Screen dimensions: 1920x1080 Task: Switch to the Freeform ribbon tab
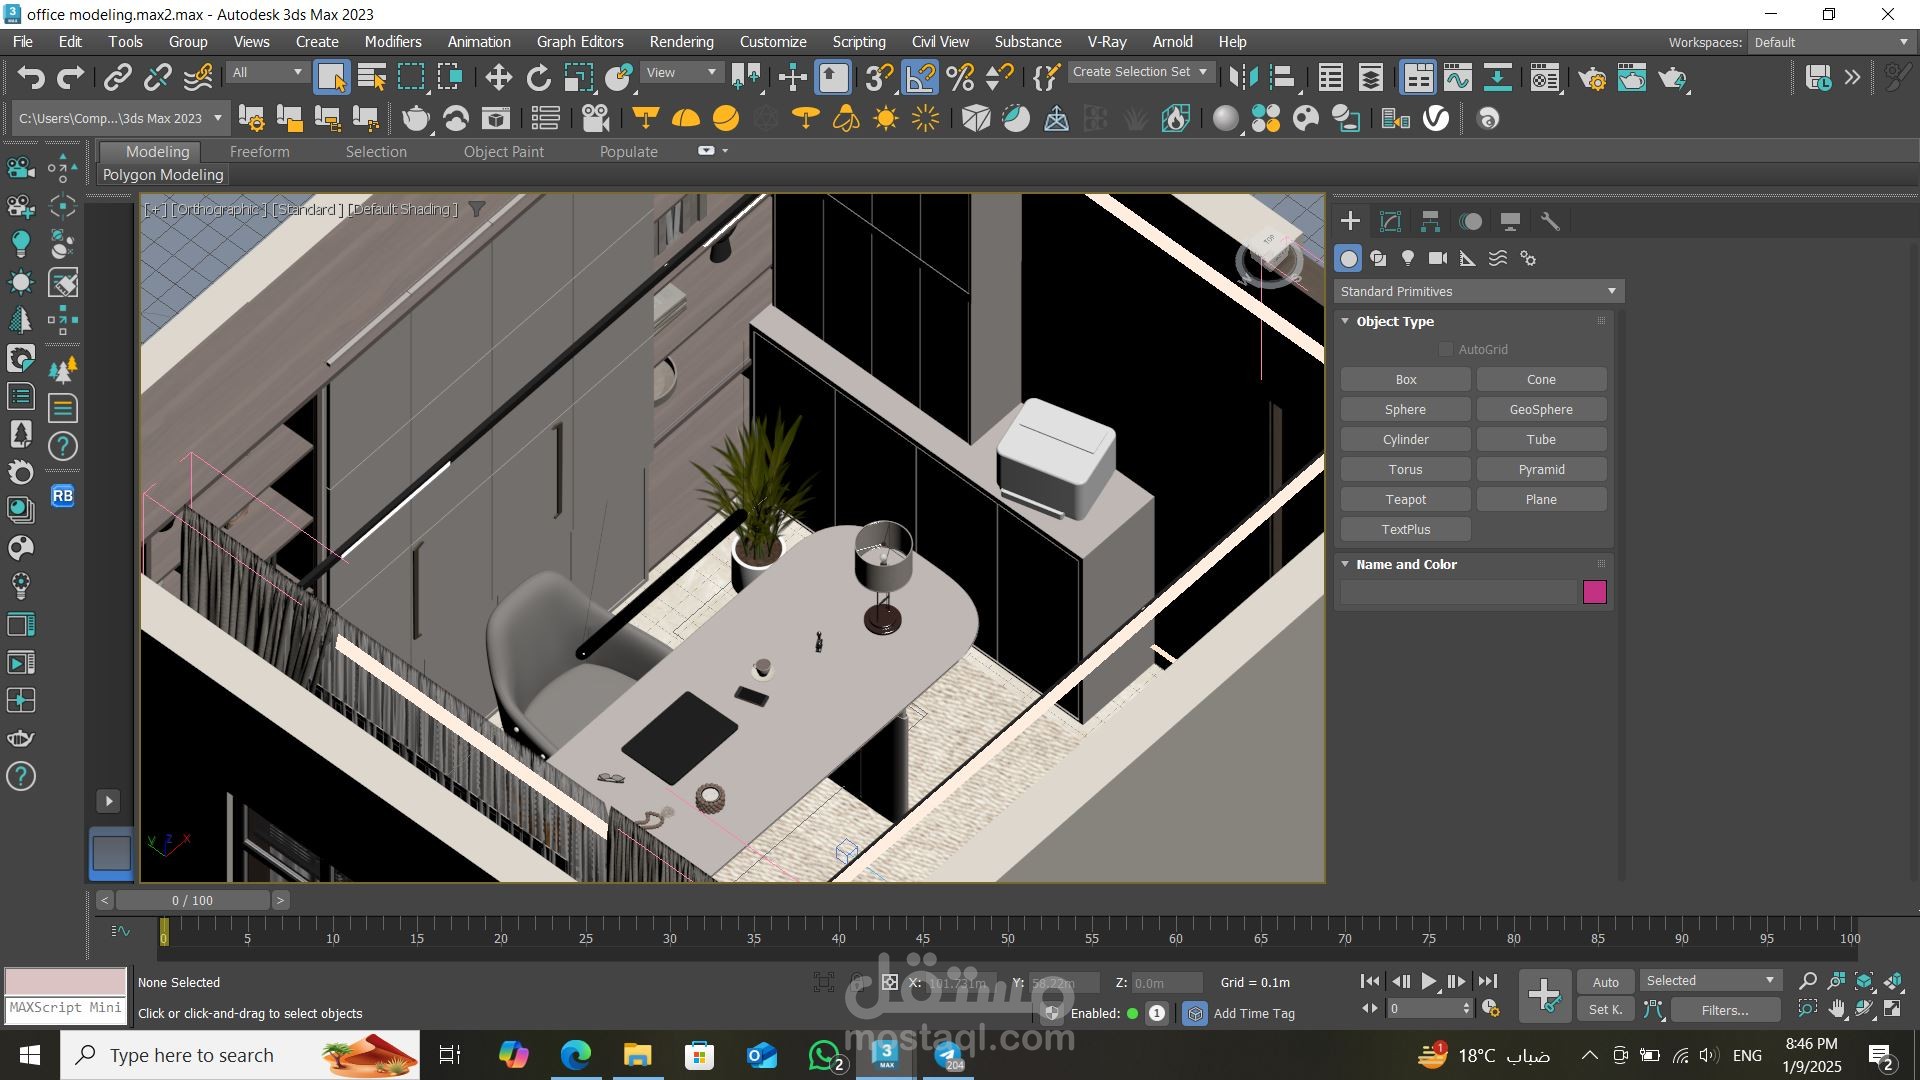[259, 152]
